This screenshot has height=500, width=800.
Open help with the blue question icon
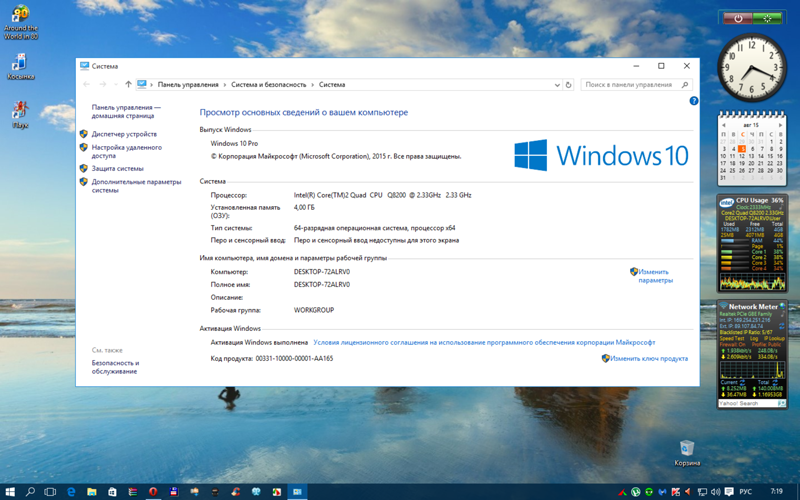pyautogui.click(x=693, y=101)
